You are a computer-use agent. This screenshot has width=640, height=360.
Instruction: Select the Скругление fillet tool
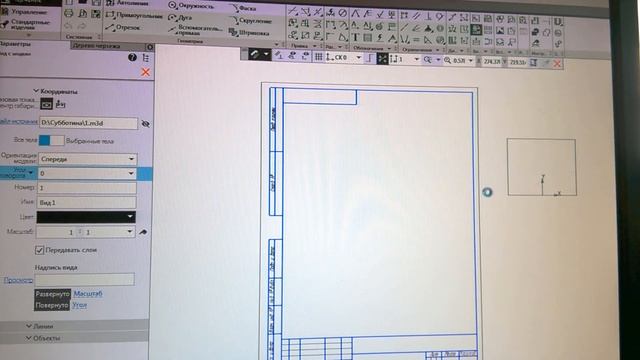click(x=252, y=20)
